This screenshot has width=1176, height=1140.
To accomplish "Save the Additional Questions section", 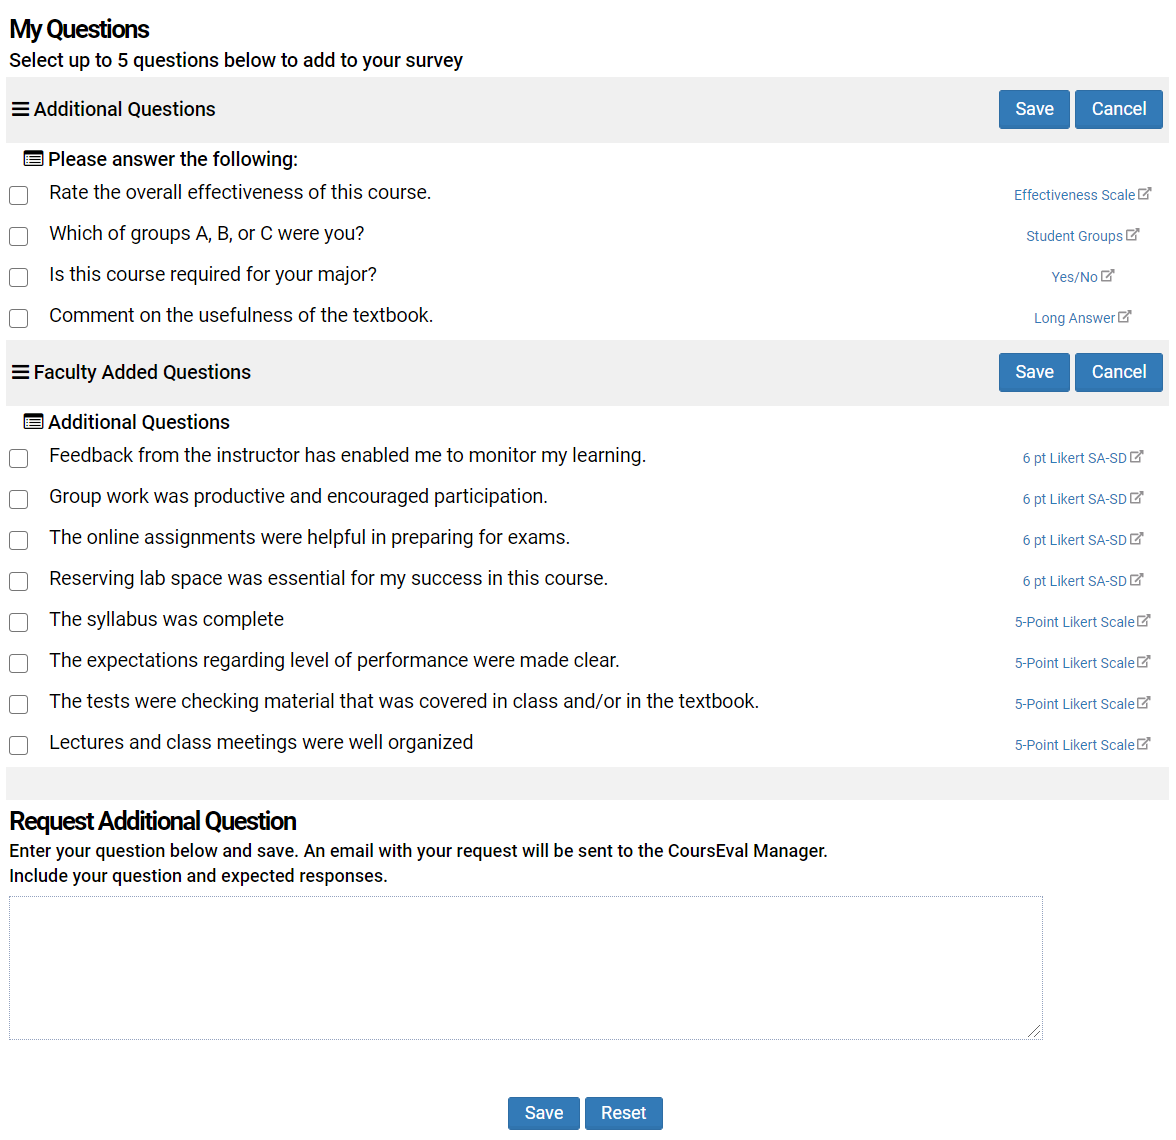I will (x=1034, y=109).
